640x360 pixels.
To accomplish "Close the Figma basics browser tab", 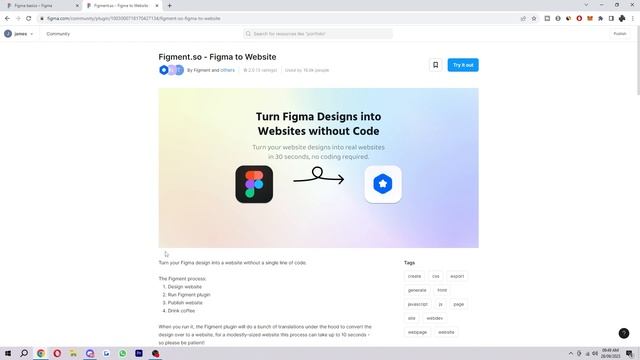I will coord(77,6).
